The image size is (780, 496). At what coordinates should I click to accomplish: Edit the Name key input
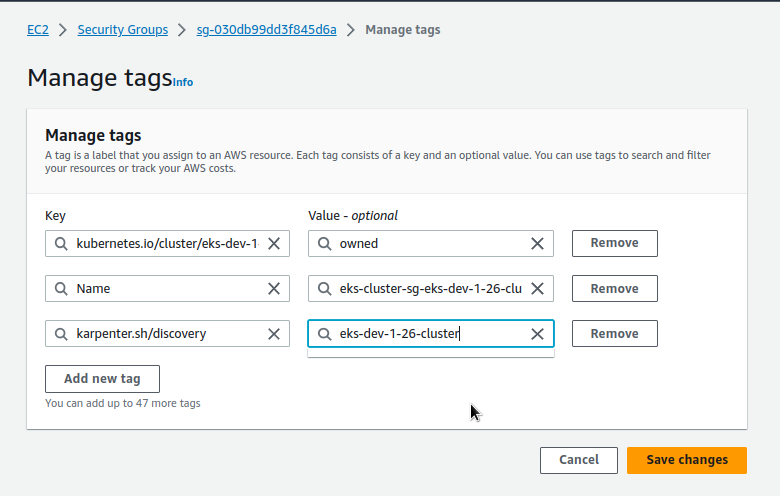tap(167, 289)
